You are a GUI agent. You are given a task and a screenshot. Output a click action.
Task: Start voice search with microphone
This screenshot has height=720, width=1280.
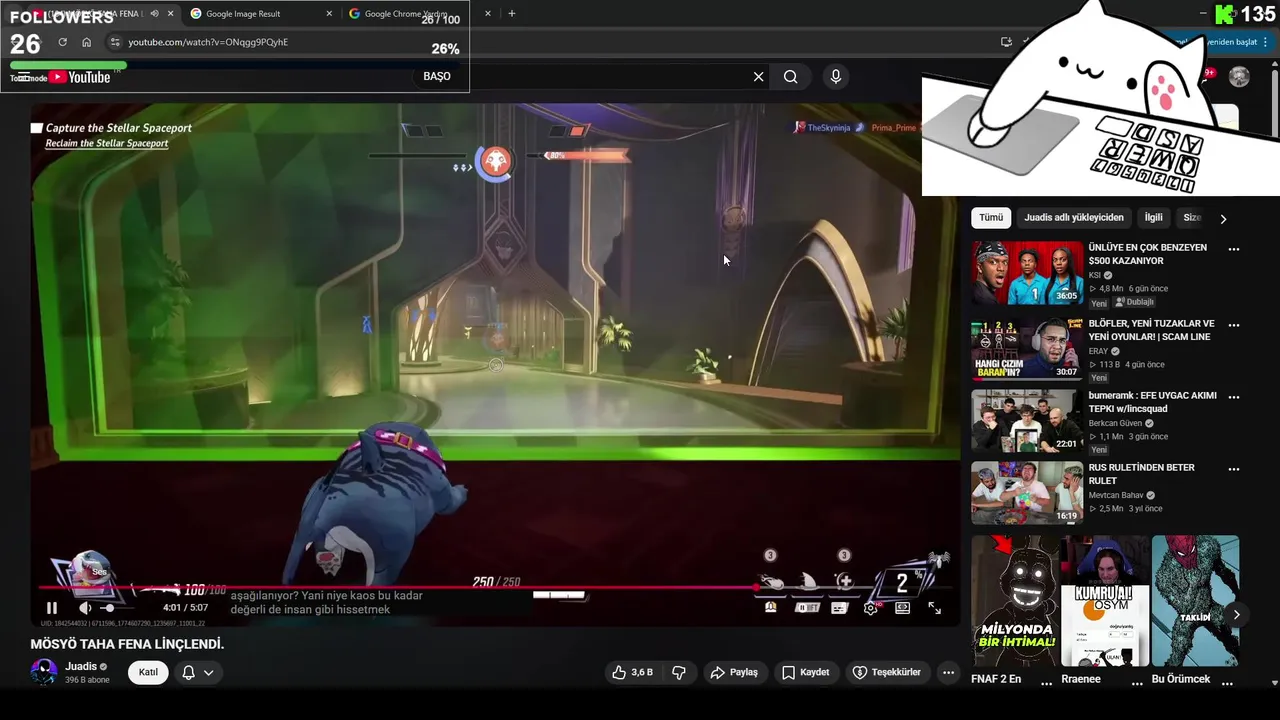tap(836, 76)
